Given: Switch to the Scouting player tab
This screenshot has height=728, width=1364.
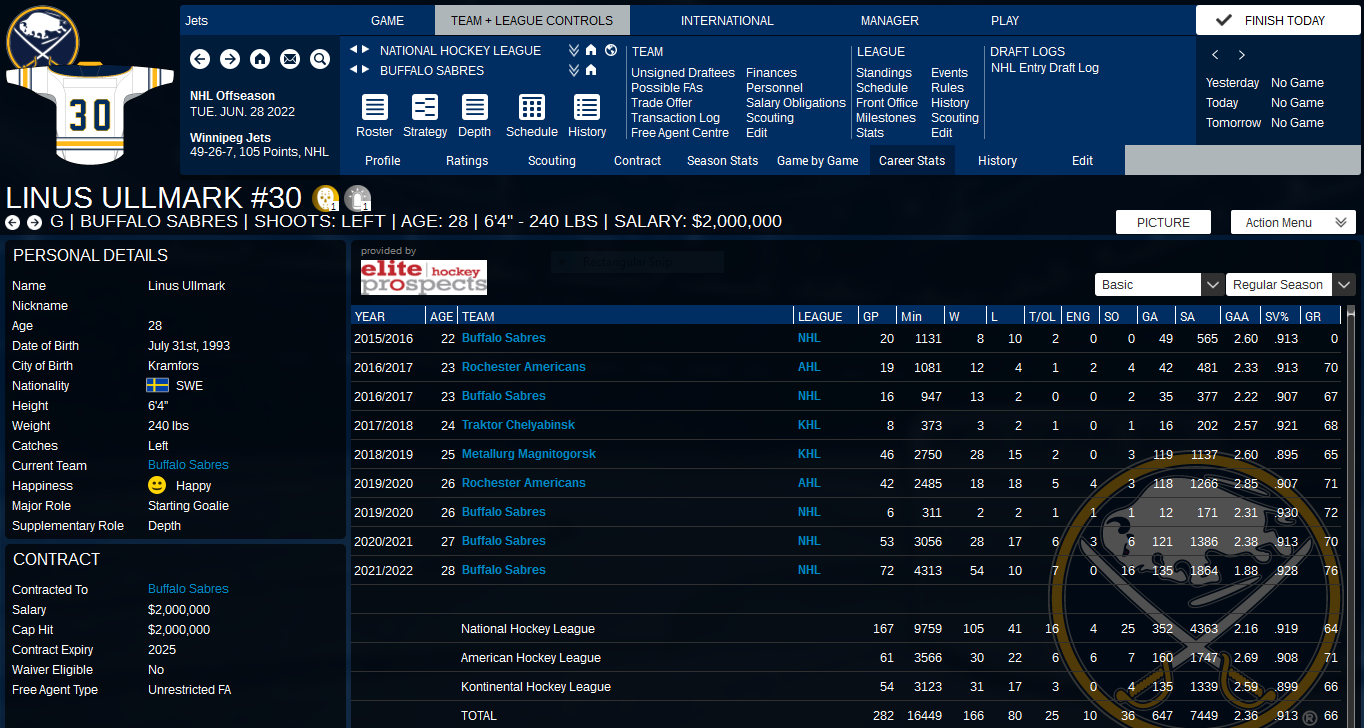Looking at the screenshot, I should pyautogui.click(x=552, y=160).
